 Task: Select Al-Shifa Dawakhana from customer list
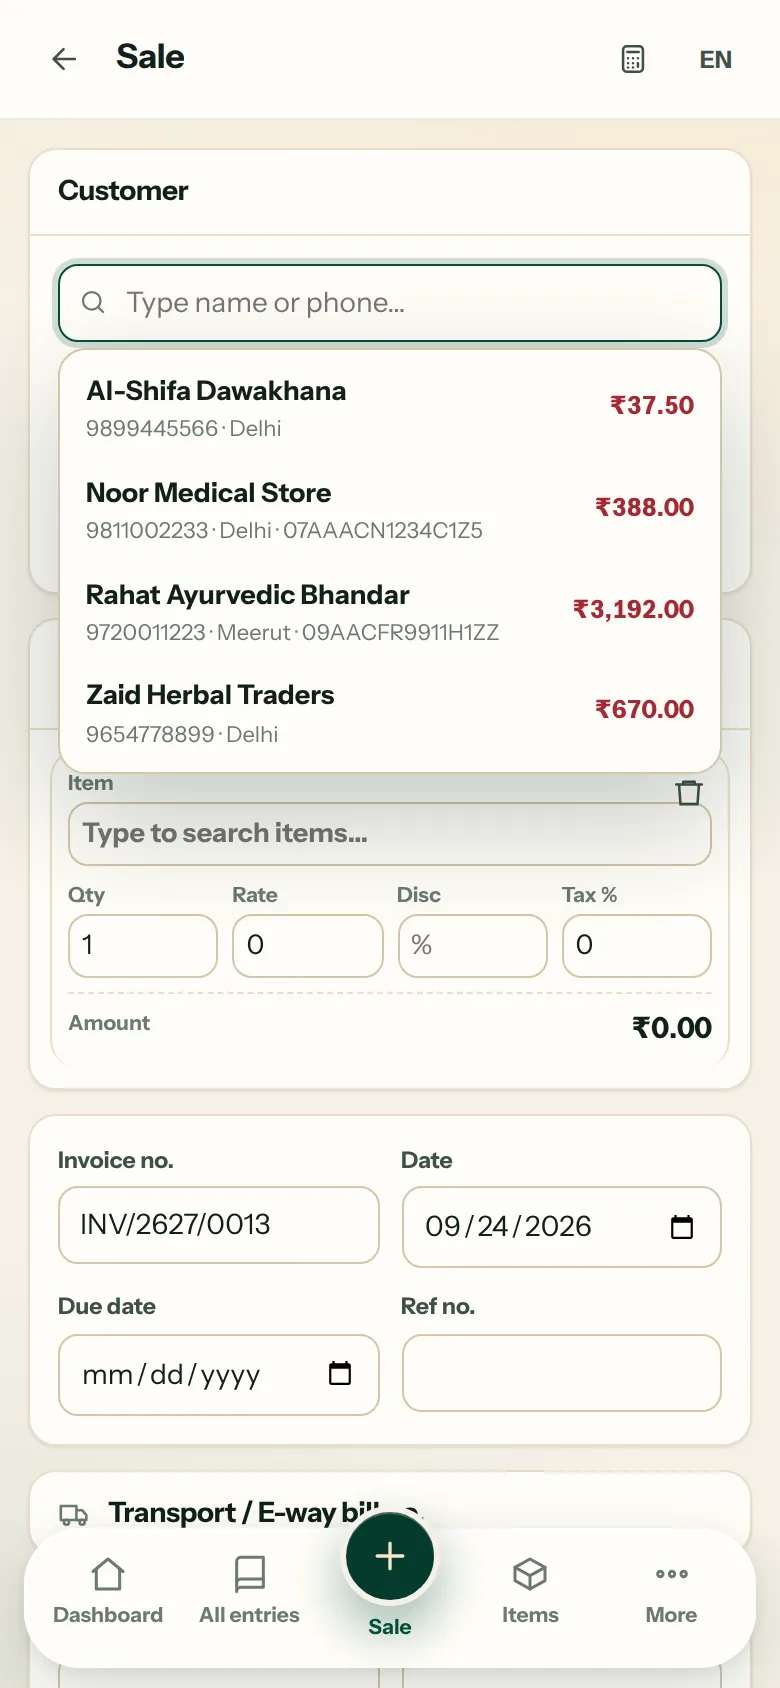tap(390, 407)
